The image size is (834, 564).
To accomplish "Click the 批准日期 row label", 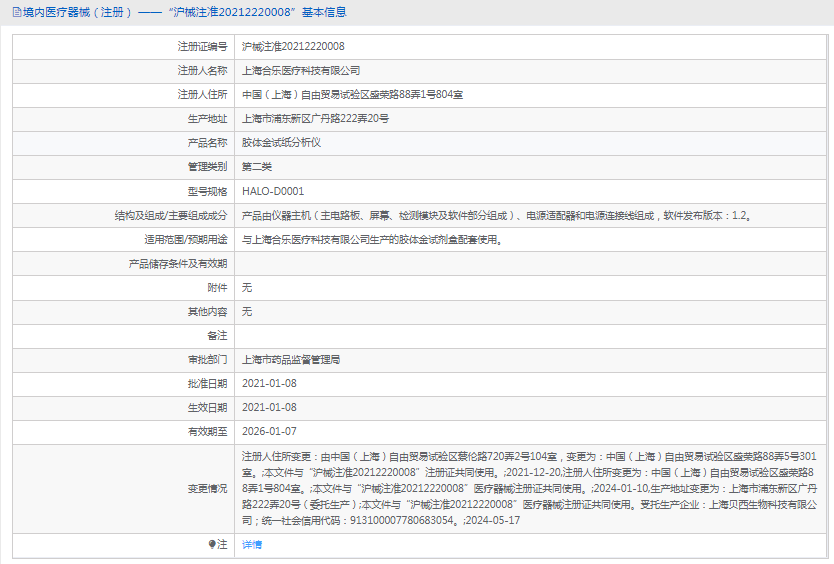I will [207, 383].
